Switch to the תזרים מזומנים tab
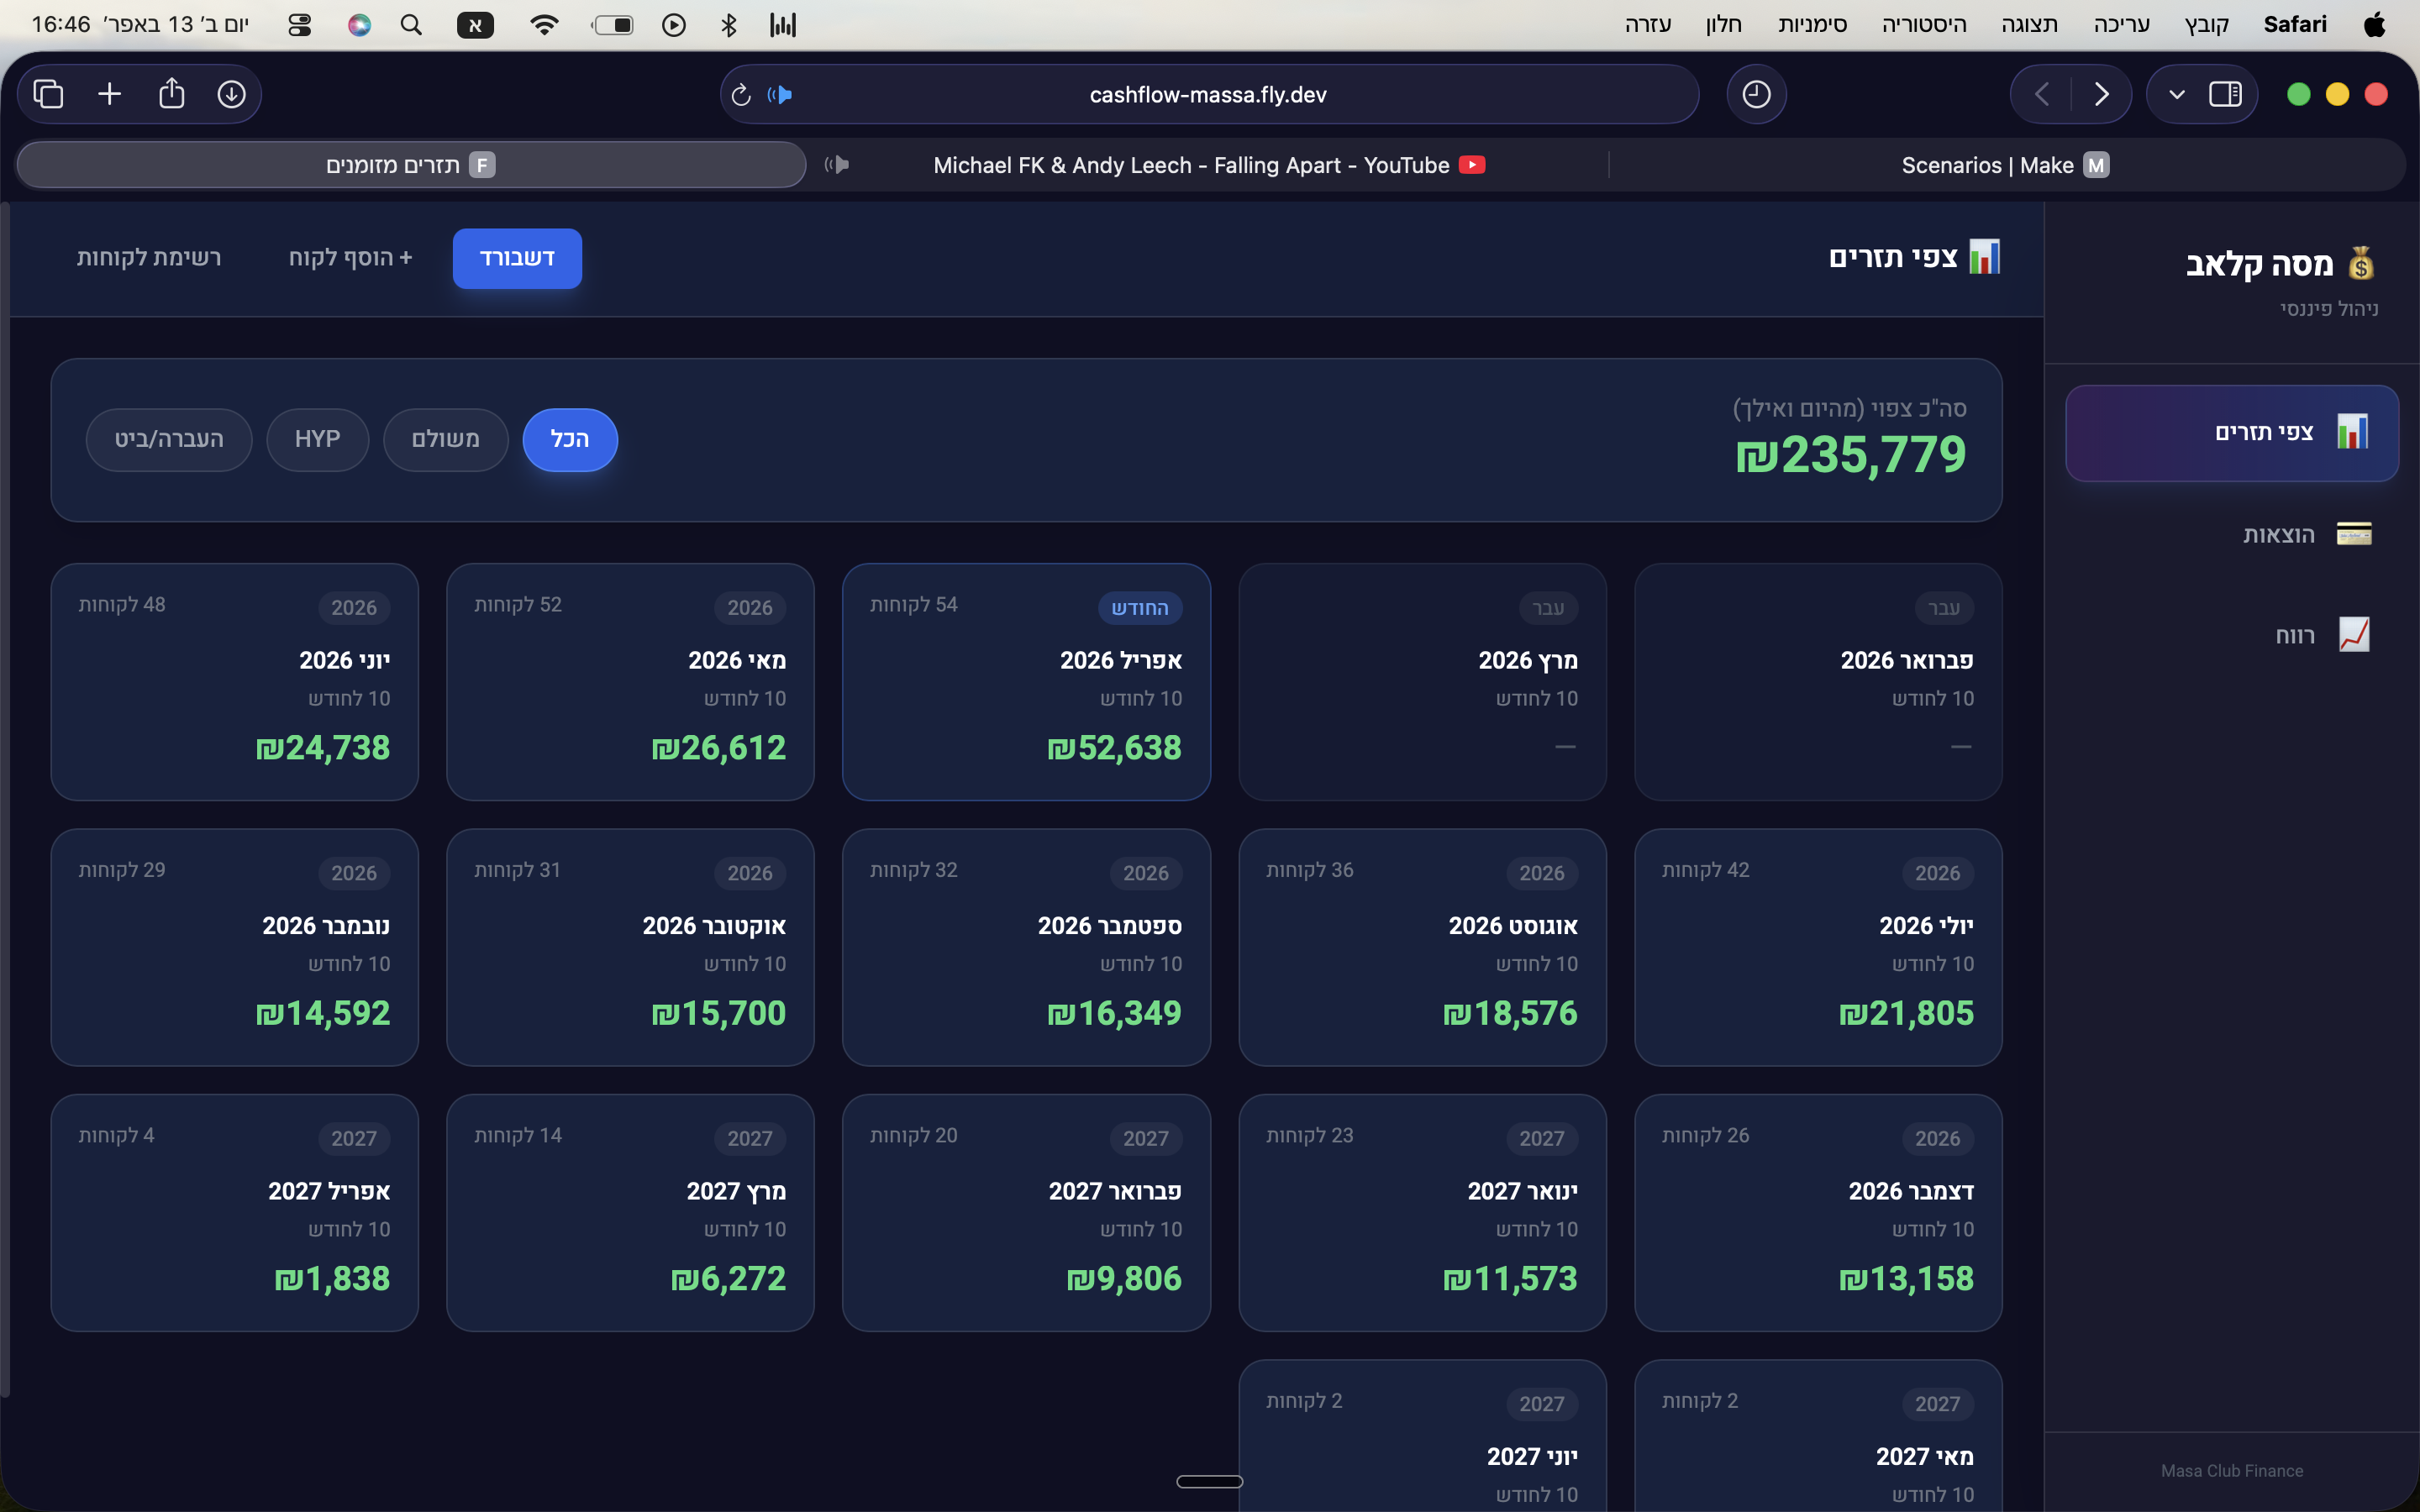This screenshot has height=1512, width=2420. (x=411, y=165)
